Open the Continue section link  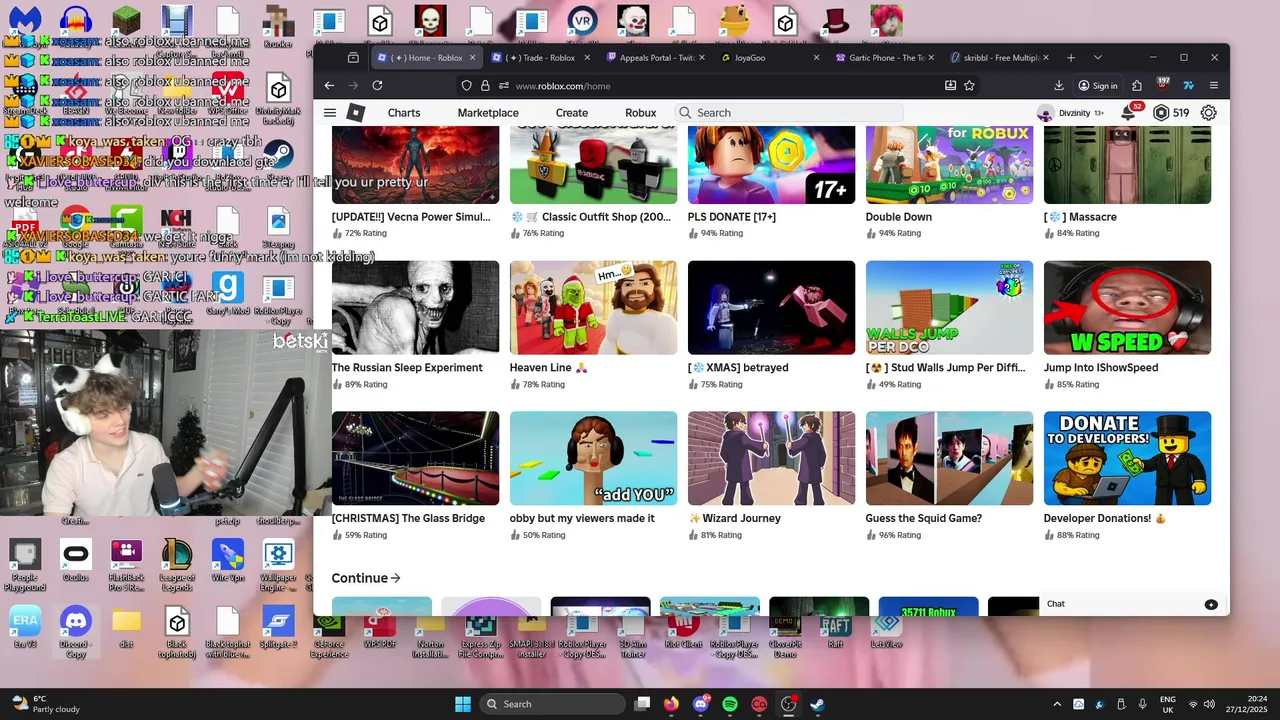[x=367, y=578]
